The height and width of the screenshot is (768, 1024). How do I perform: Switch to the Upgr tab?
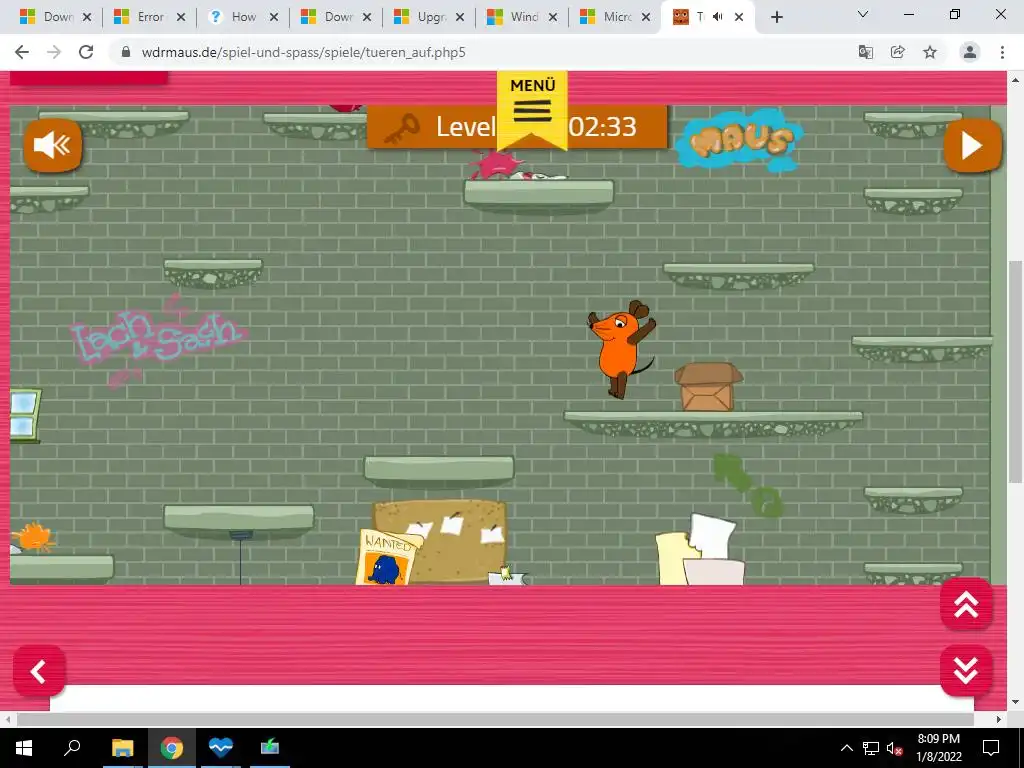pyautogui.click(x=430, y=17)
